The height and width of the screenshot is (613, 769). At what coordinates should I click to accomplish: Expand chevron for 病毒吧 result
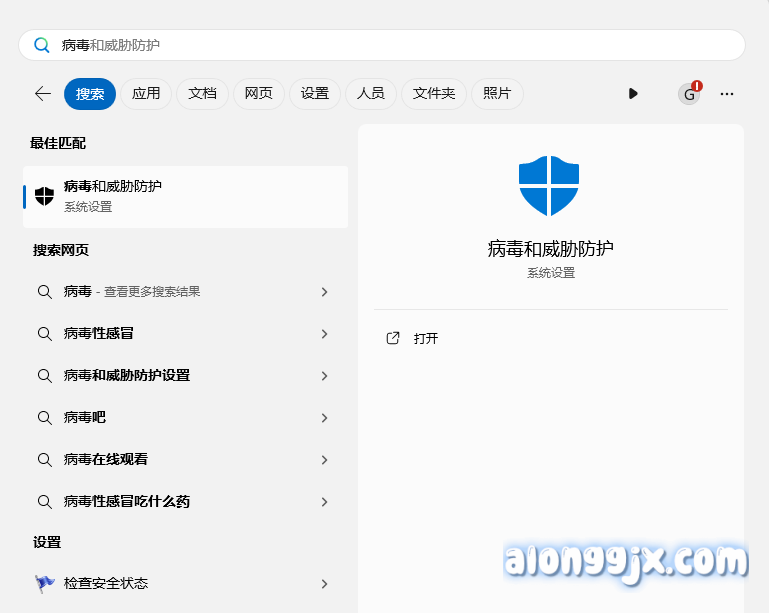pyautogui.click(x=324, y=418)
